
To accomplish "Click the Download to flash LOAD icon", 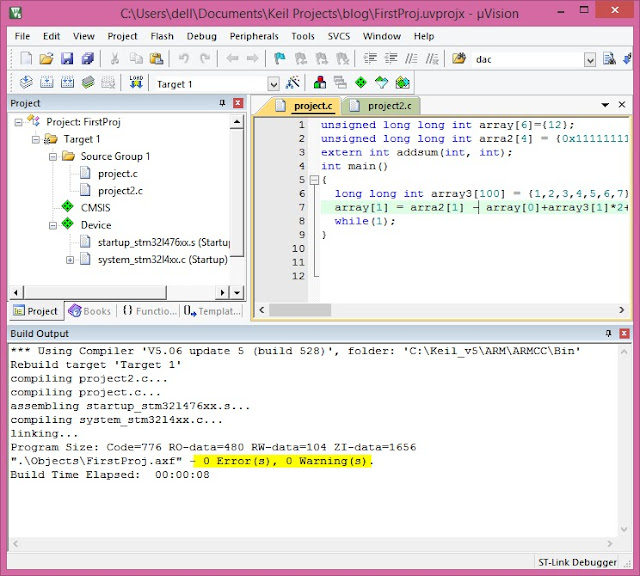I will [136, 82].
